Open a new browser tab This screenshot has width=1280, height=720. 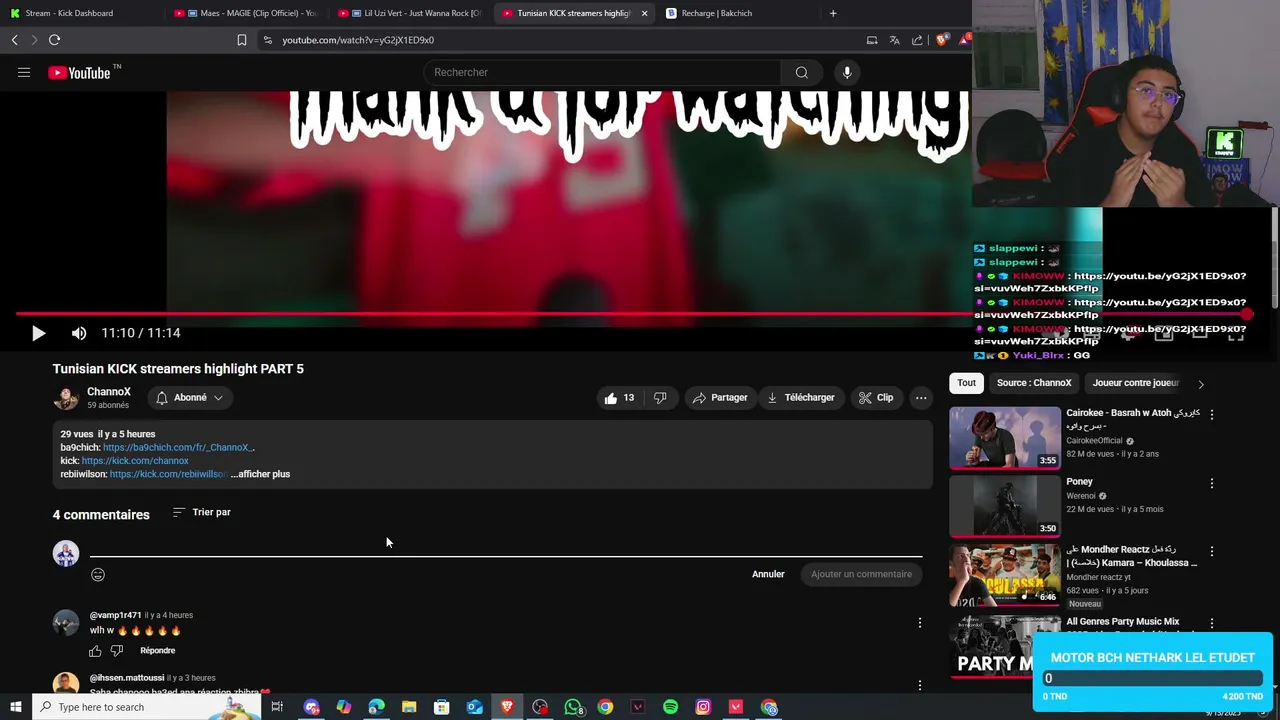pyautogui.click(x=833, y=13)
